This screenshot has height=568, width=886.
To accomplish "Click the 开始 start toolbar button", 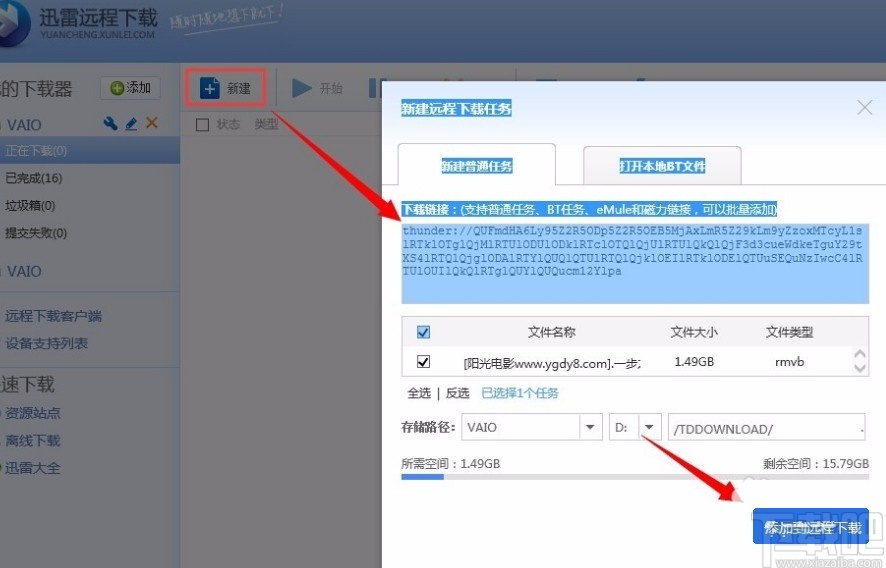I will pyautogui.click(x=317, y=88).
